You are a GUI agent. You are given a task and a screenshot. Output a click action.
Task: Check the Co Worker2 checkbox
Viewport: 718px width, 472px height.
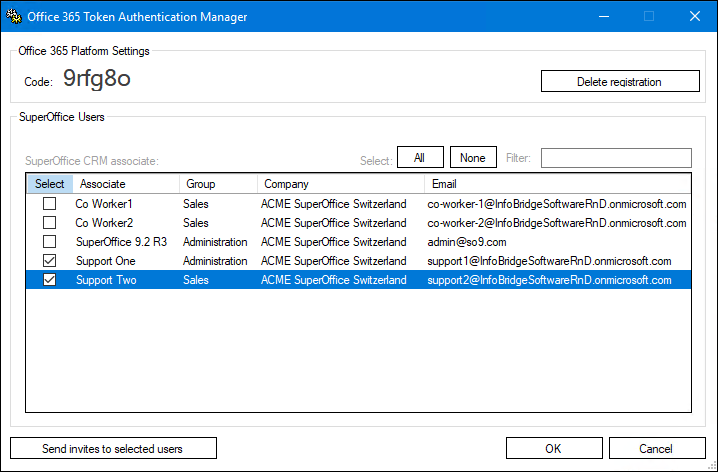click(x=49, y=223)
